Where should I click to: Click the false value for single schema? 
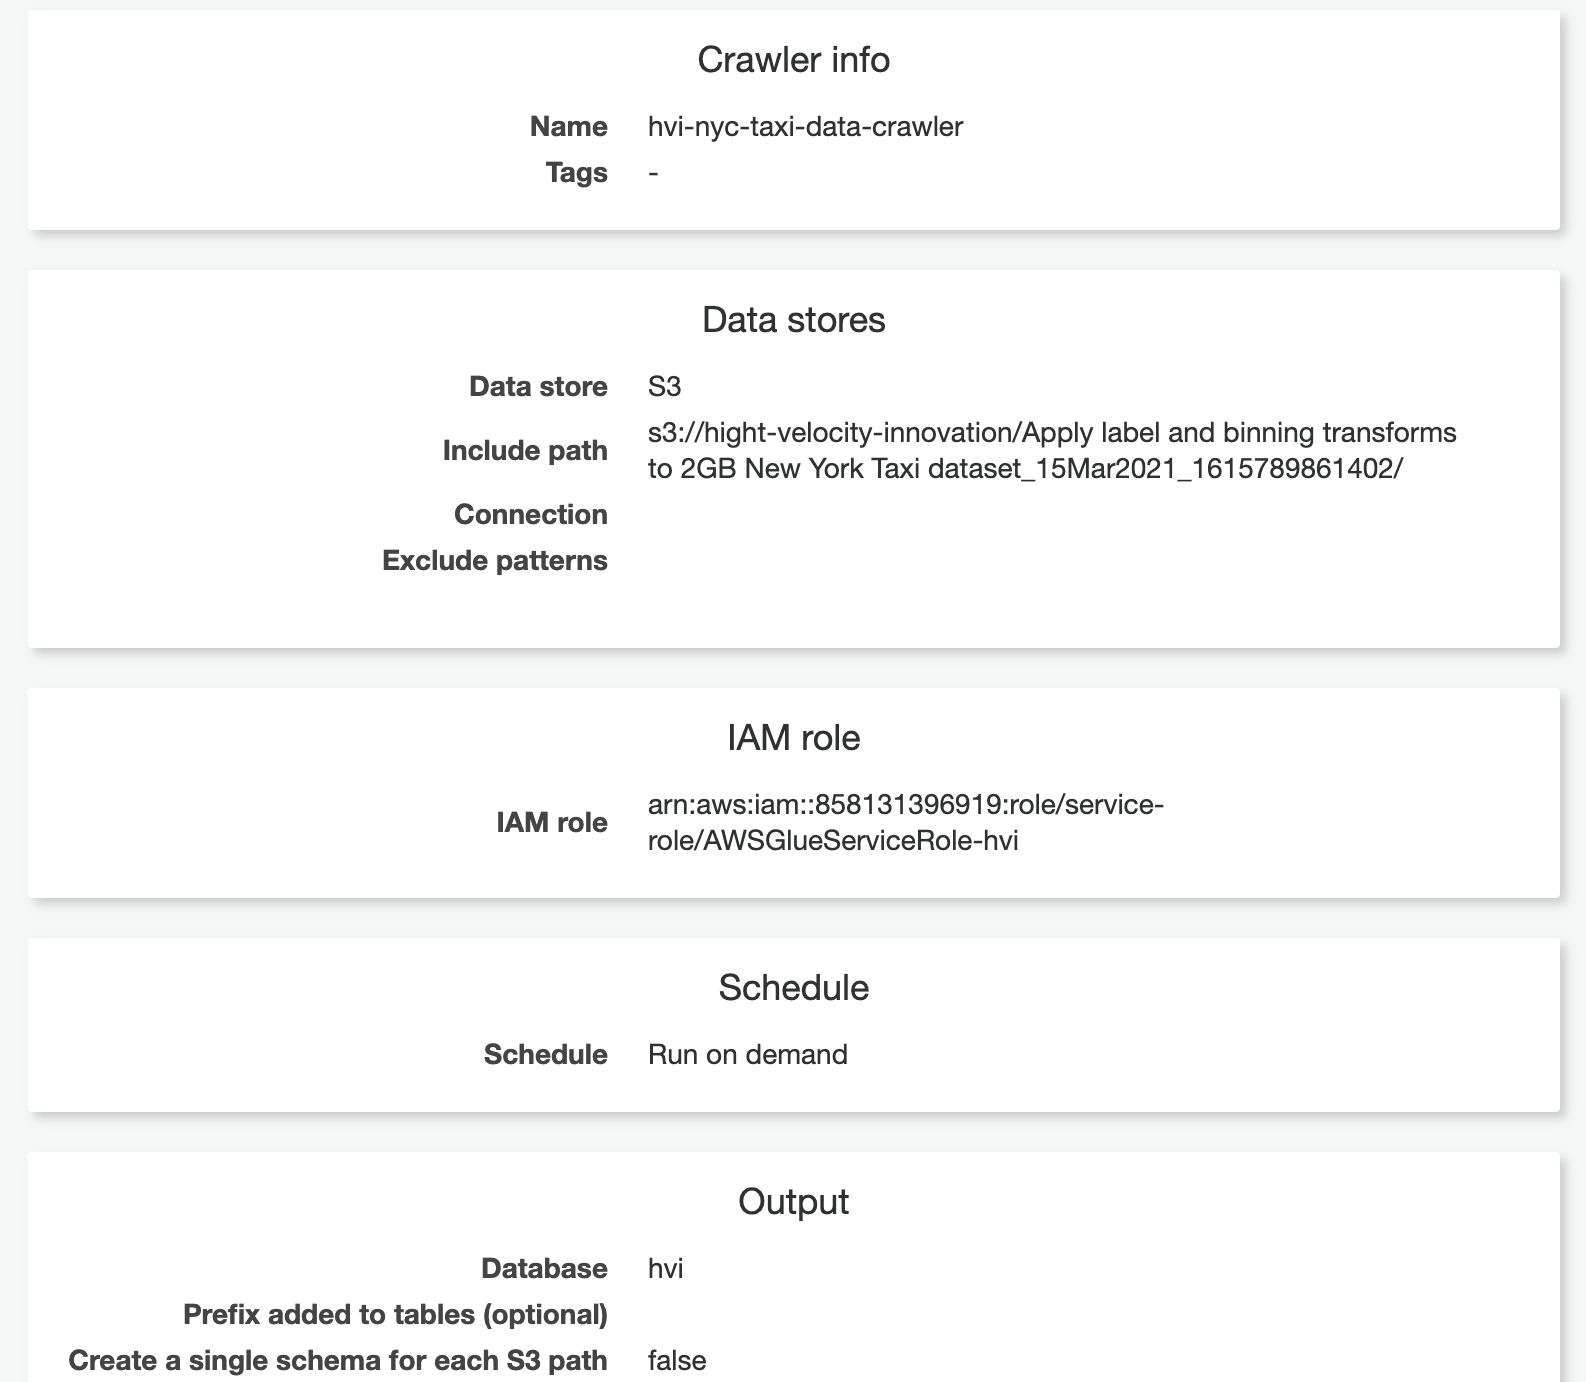677,1361
